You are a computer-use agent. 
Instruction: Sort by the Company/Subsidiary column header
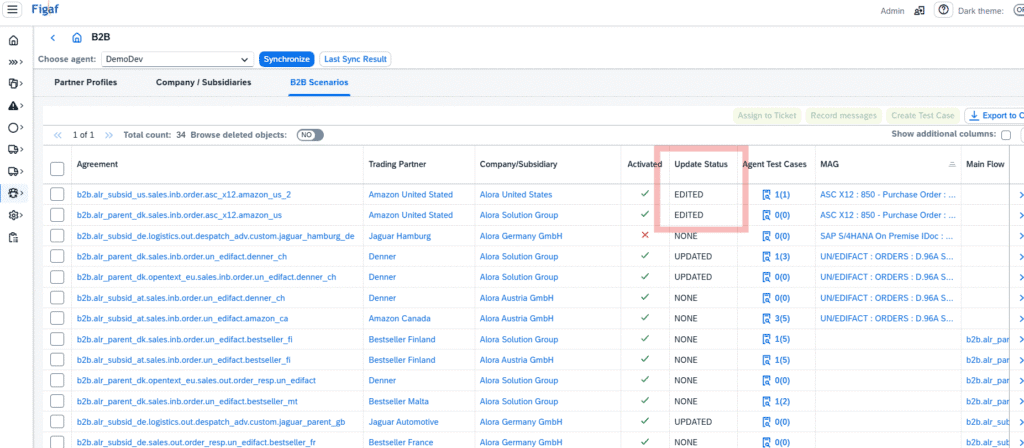pyautogui.click(x=518, y=165)
